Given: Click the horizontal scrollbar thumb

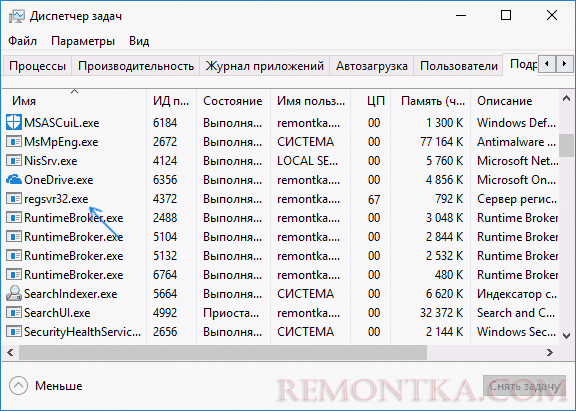Looking at the screenshot, I should click(223, 353).
